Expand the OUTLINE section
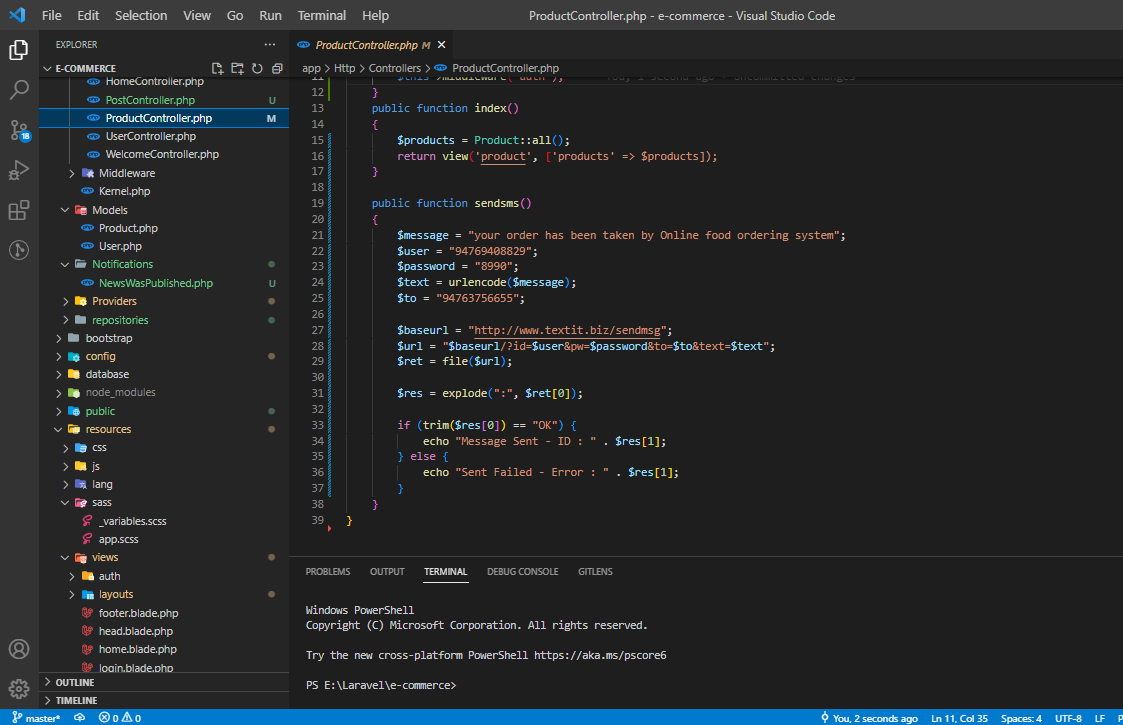 pos(75,682)
